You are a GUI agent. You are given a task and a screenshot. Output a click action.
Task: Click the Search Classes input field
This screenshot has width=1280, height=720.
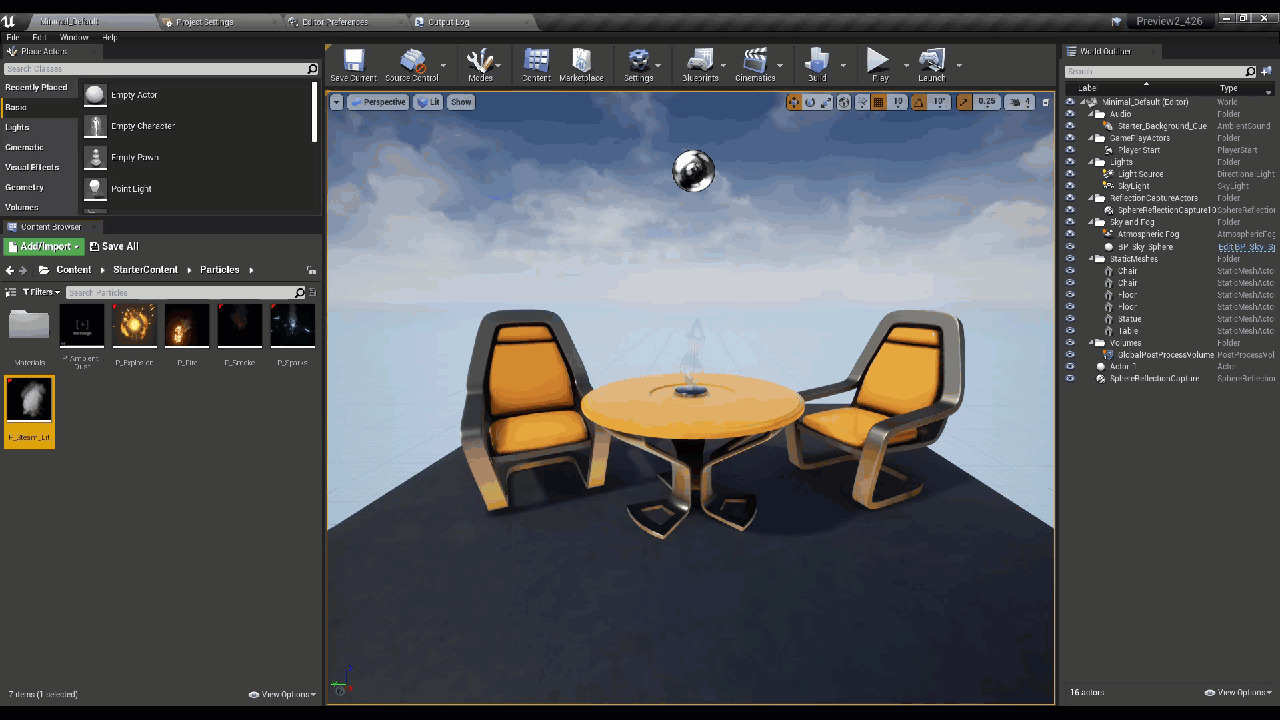(155, 69)
